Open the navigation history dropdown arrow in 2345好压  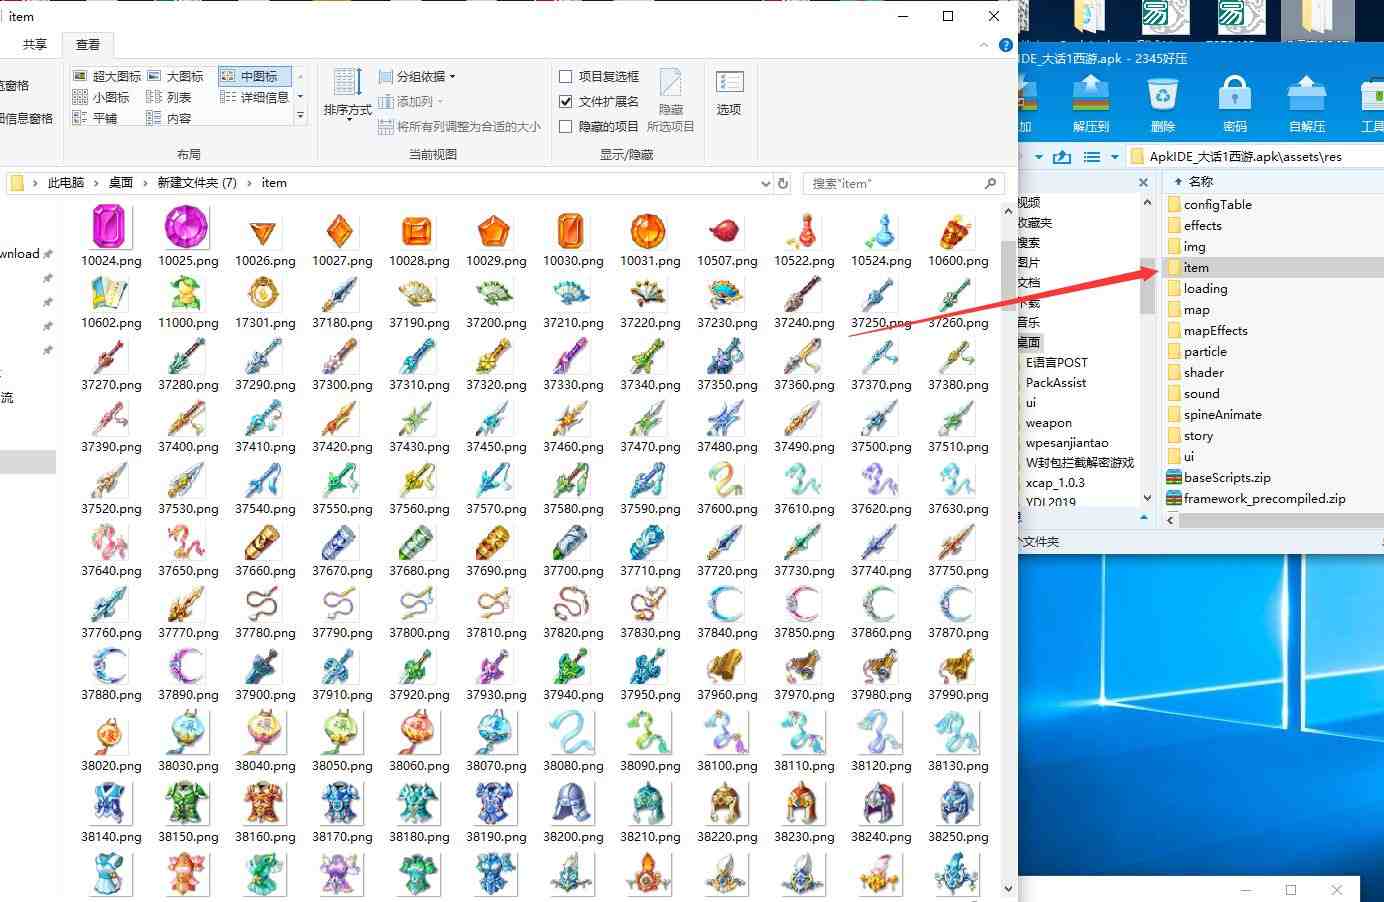tap(1039, 157)
